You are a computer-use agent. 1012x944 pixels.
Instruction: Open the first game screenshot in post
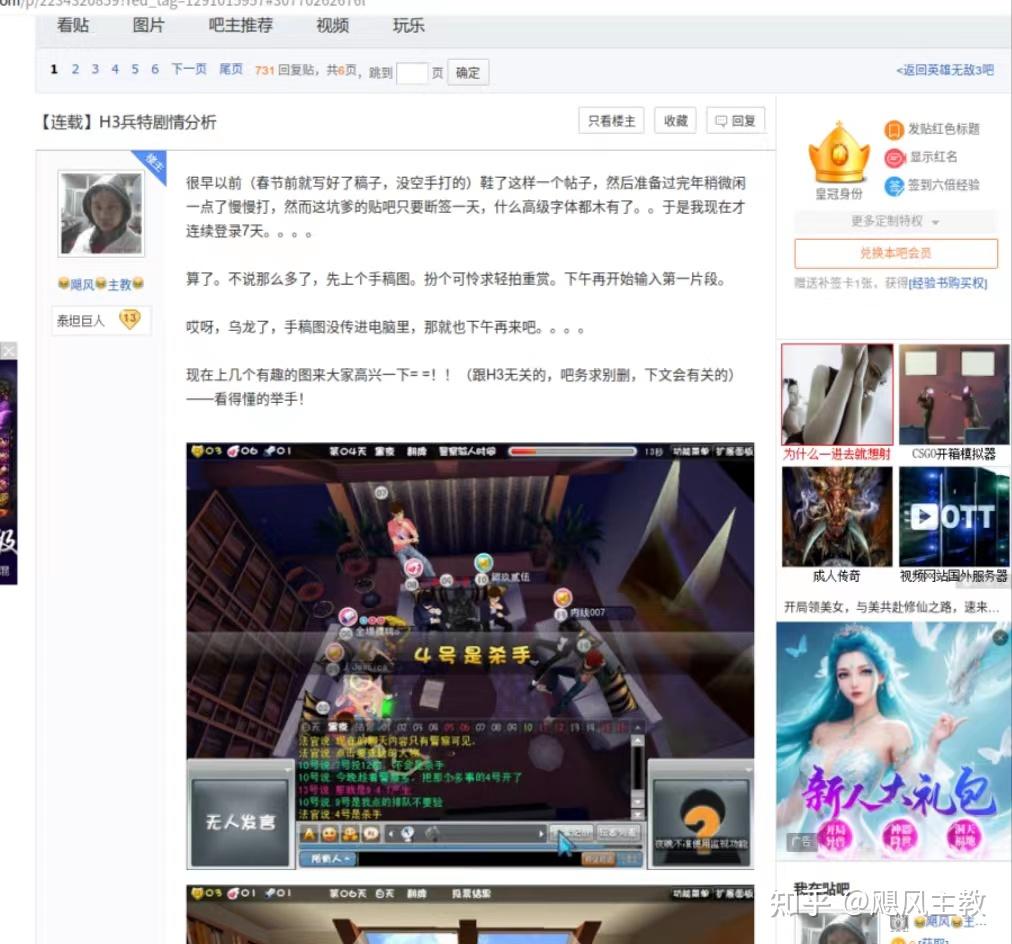coord(470,656)
